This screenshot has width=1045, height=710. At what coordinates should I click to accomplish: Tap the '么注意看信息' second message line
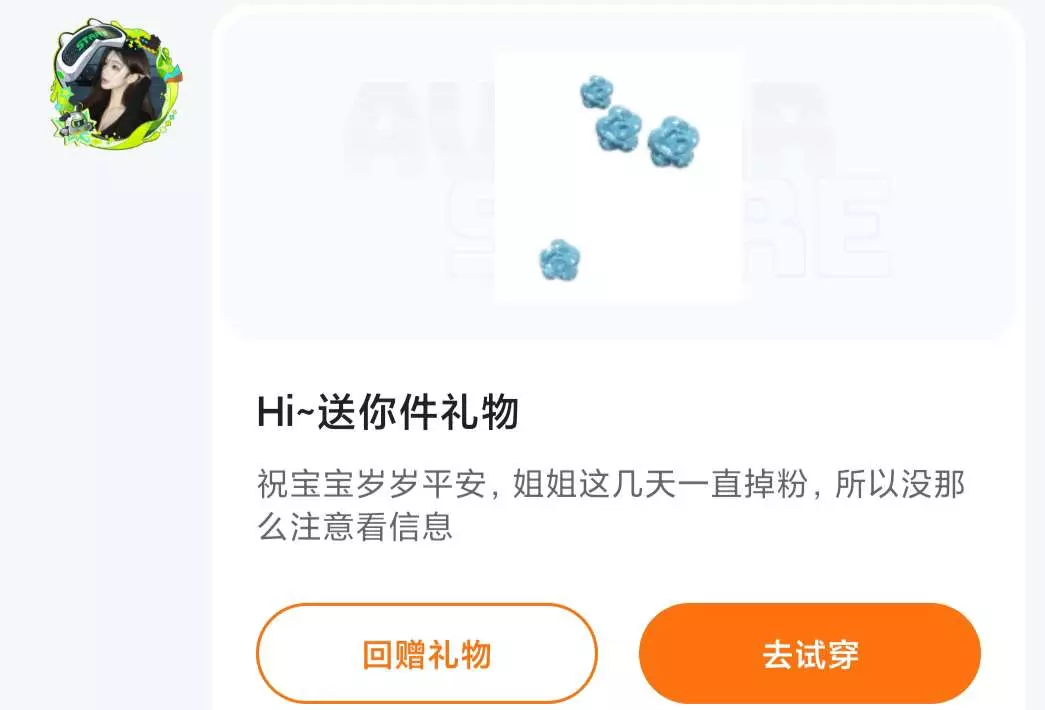(355, 527)
